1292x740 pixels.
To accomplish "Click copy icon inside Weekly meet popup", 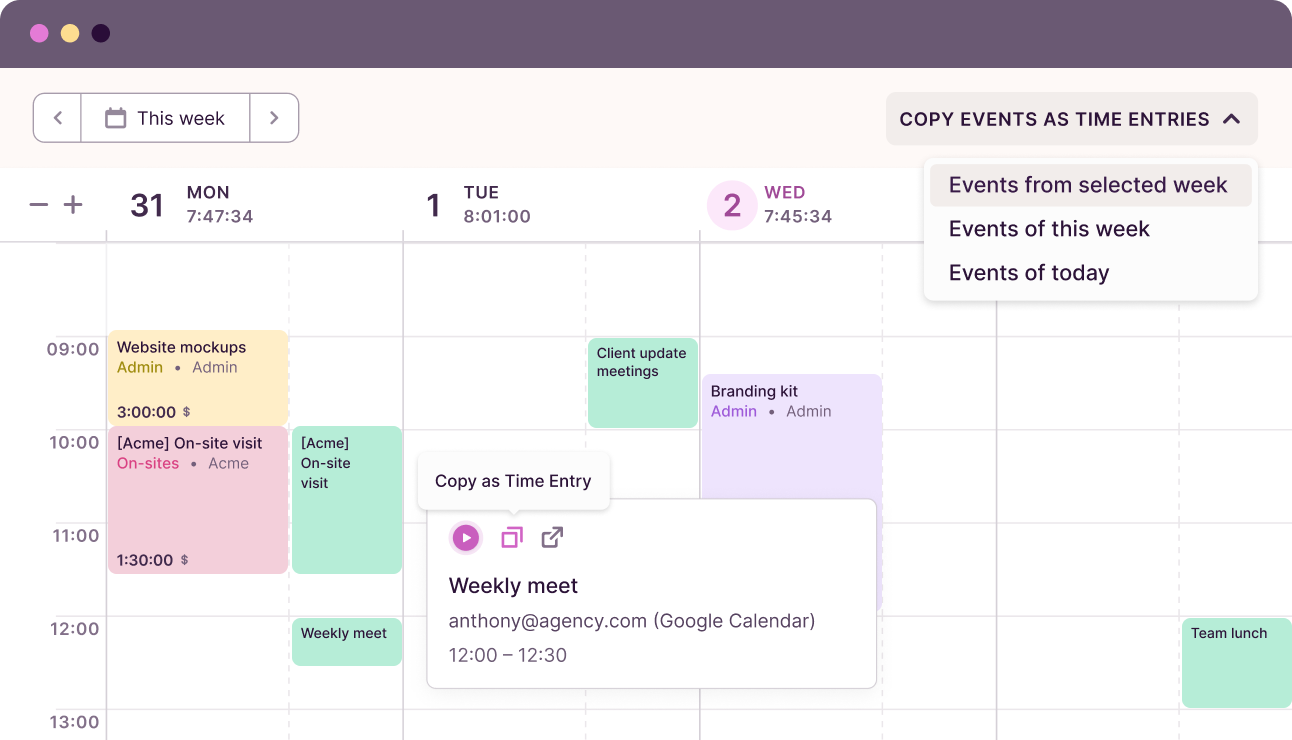I will (x=512, y=537).
